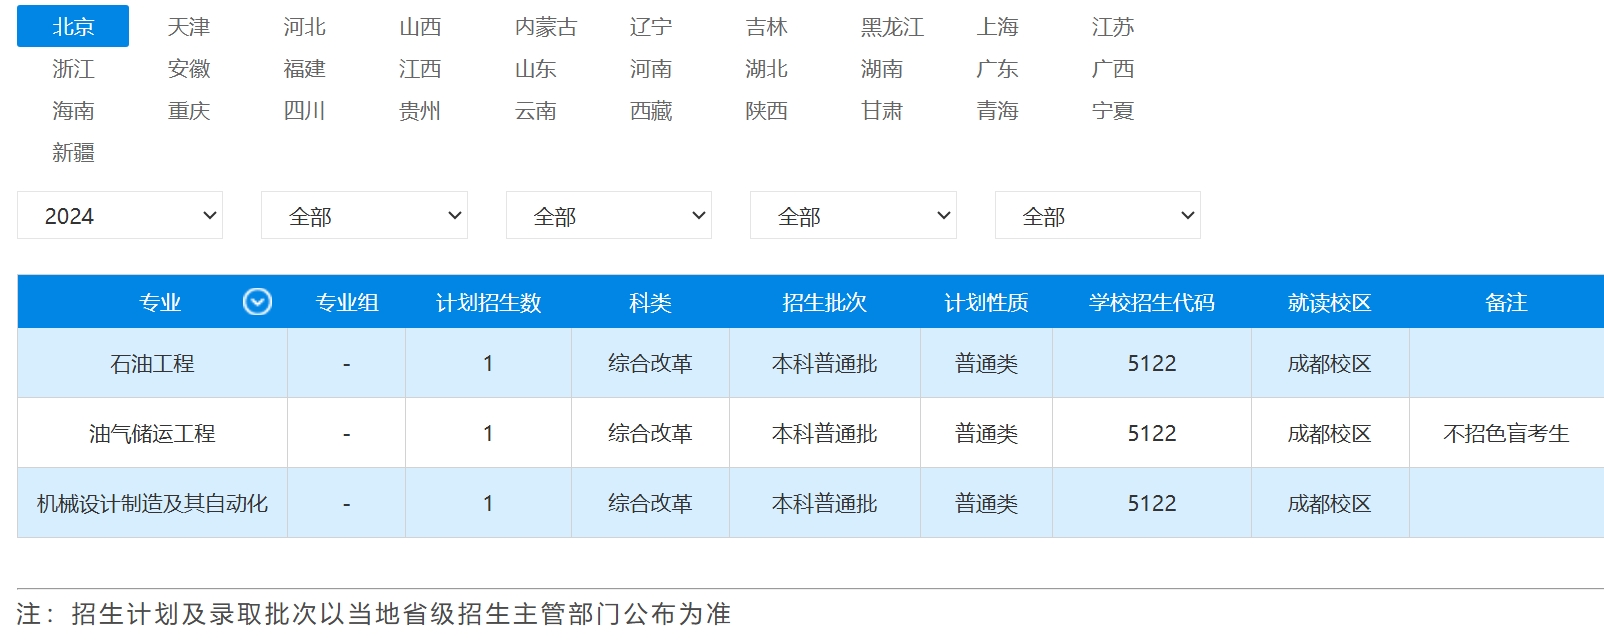The height and width of the screenshot is (643, 1604).
Task: Select the 山西 province tab
Action: click(x=420, y=26)
